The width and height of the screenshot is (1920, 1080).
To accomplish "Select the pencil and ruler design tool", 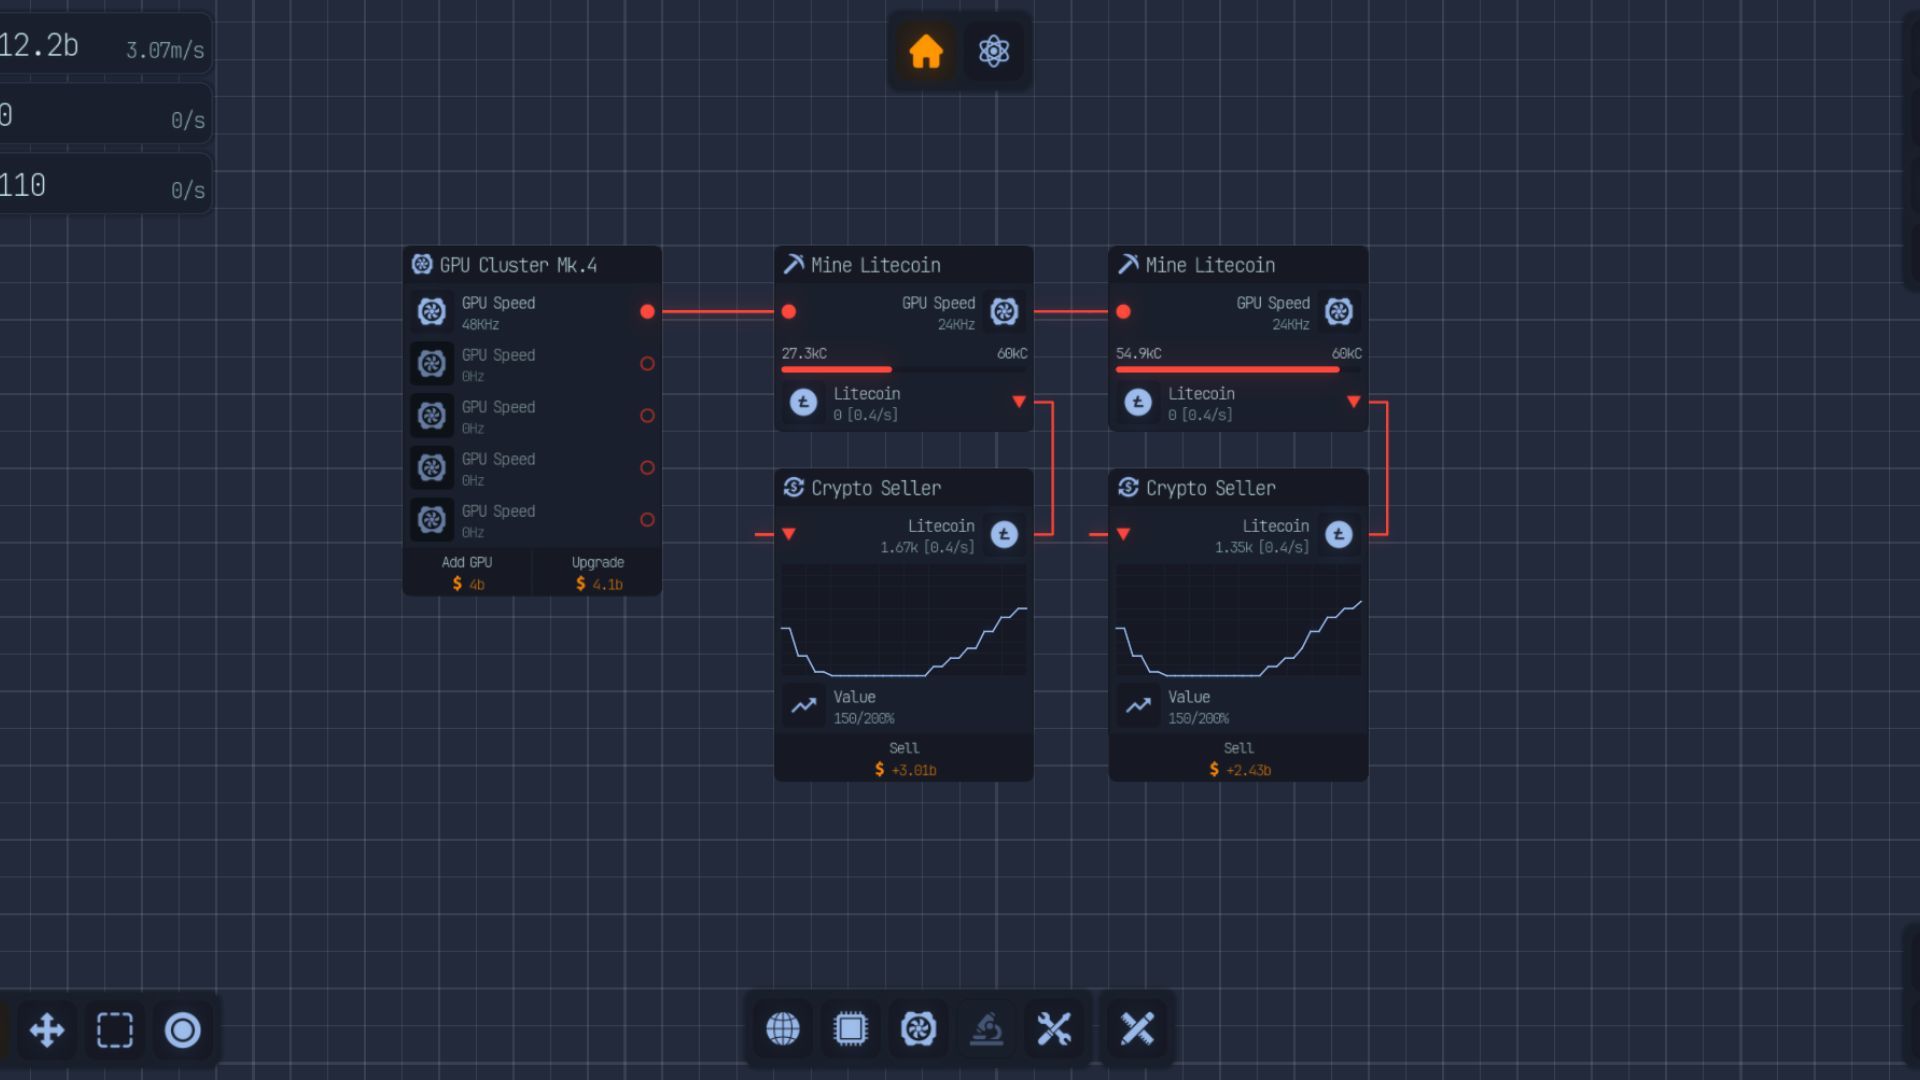I will coord(1137,1028).
